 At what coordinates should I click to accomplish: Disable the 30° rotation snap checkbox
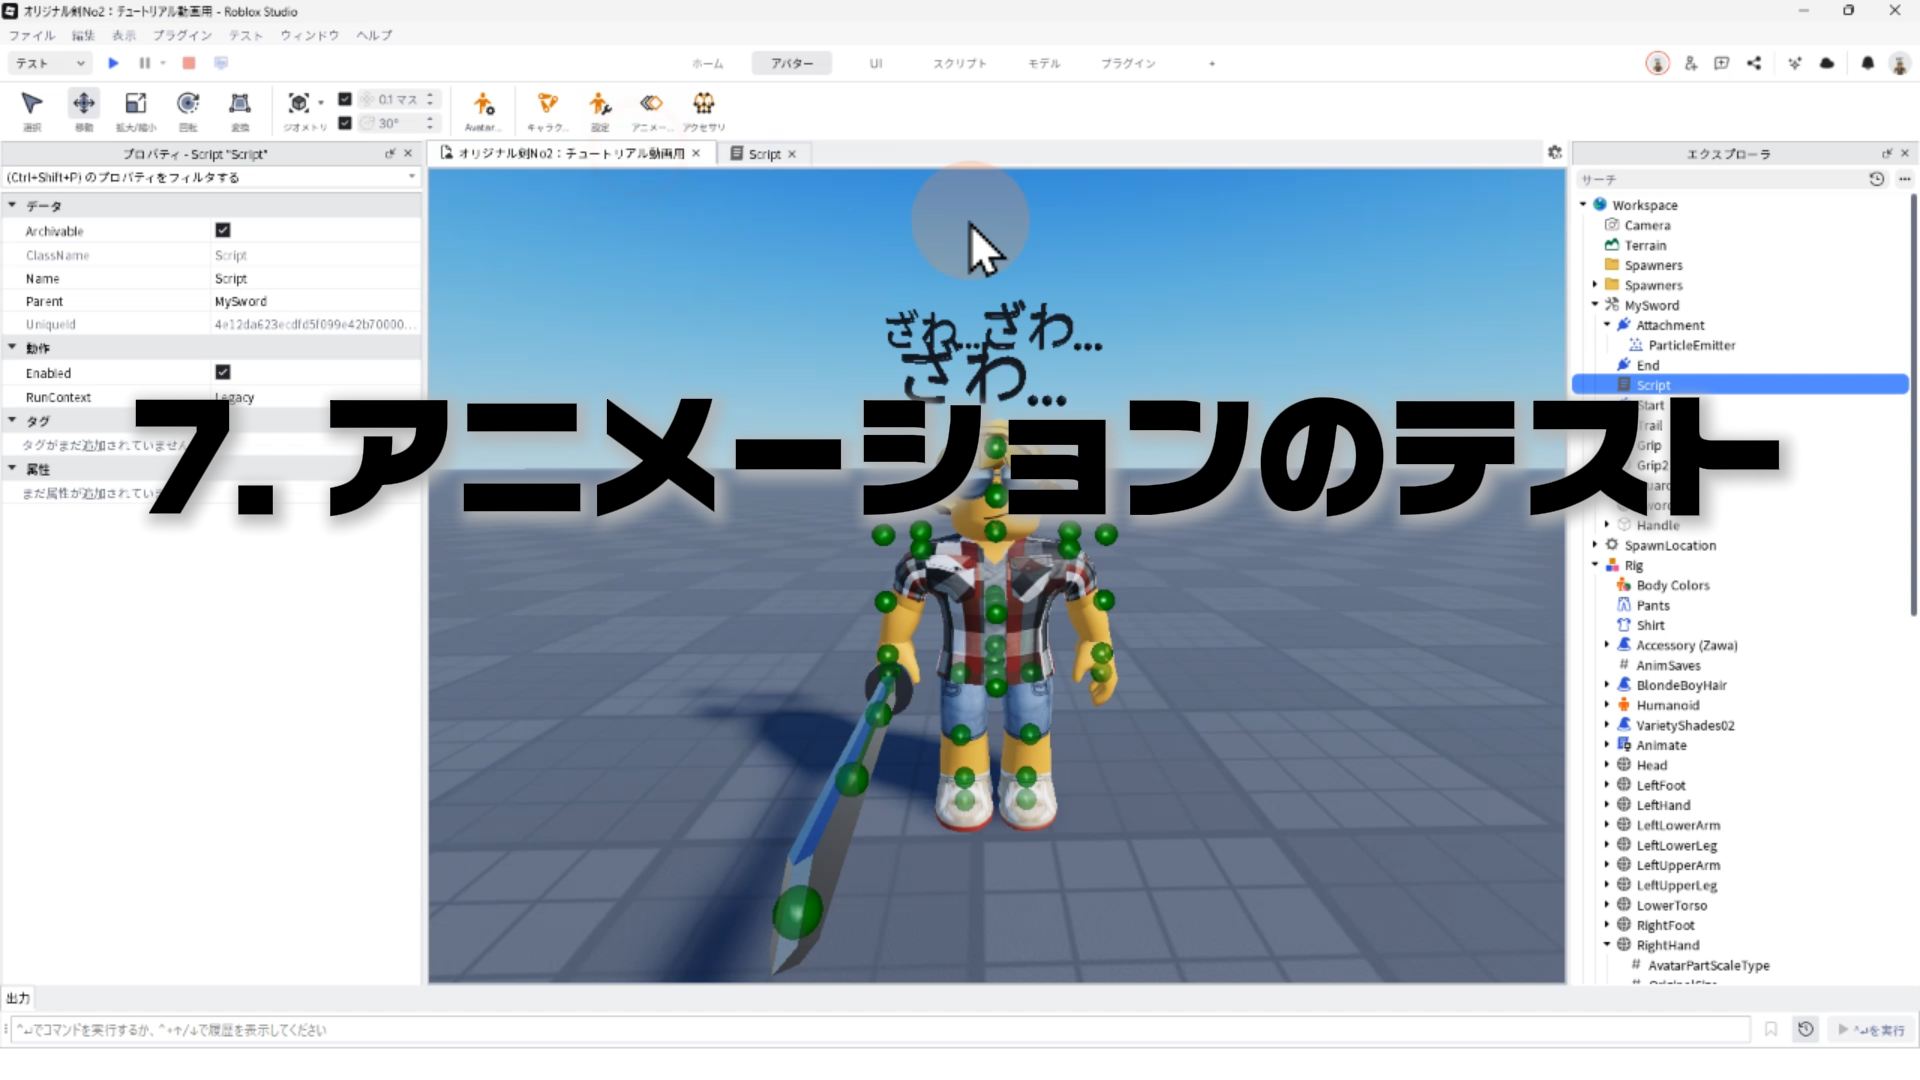point(345,123)
